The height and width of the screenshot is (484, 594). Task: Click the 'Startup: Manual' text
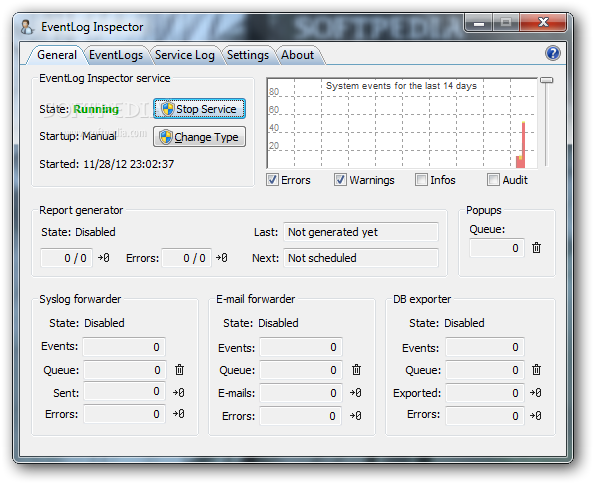[78, 136]
